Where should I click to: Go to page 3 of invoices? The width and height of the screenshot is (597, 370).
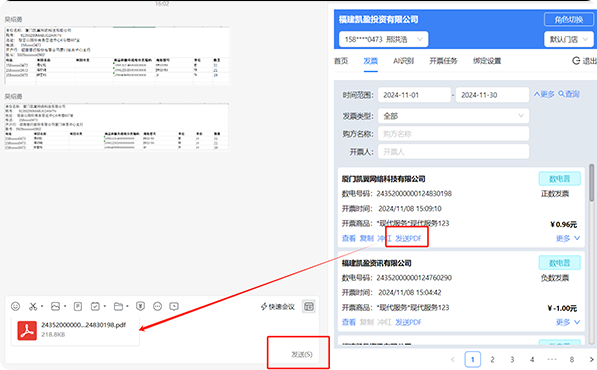[512, 359]
